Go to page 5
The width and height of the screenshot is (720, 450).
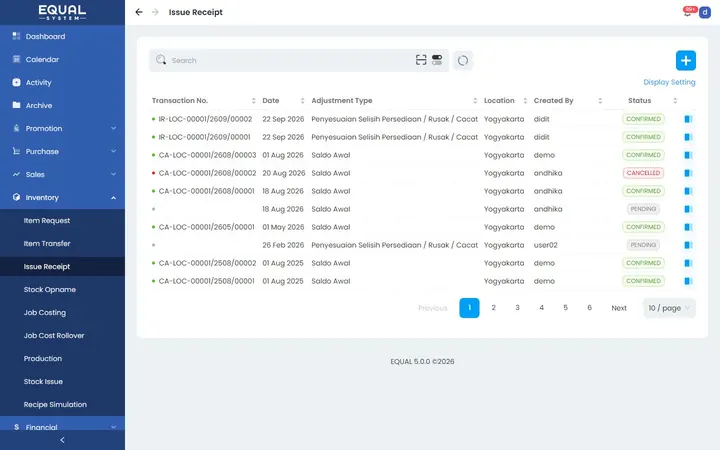(x=565, y=308)
